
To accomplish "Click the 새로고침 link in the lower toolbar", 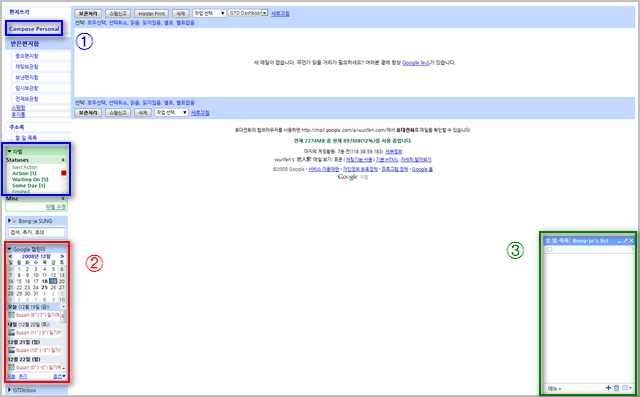I will tap(200, 113).
